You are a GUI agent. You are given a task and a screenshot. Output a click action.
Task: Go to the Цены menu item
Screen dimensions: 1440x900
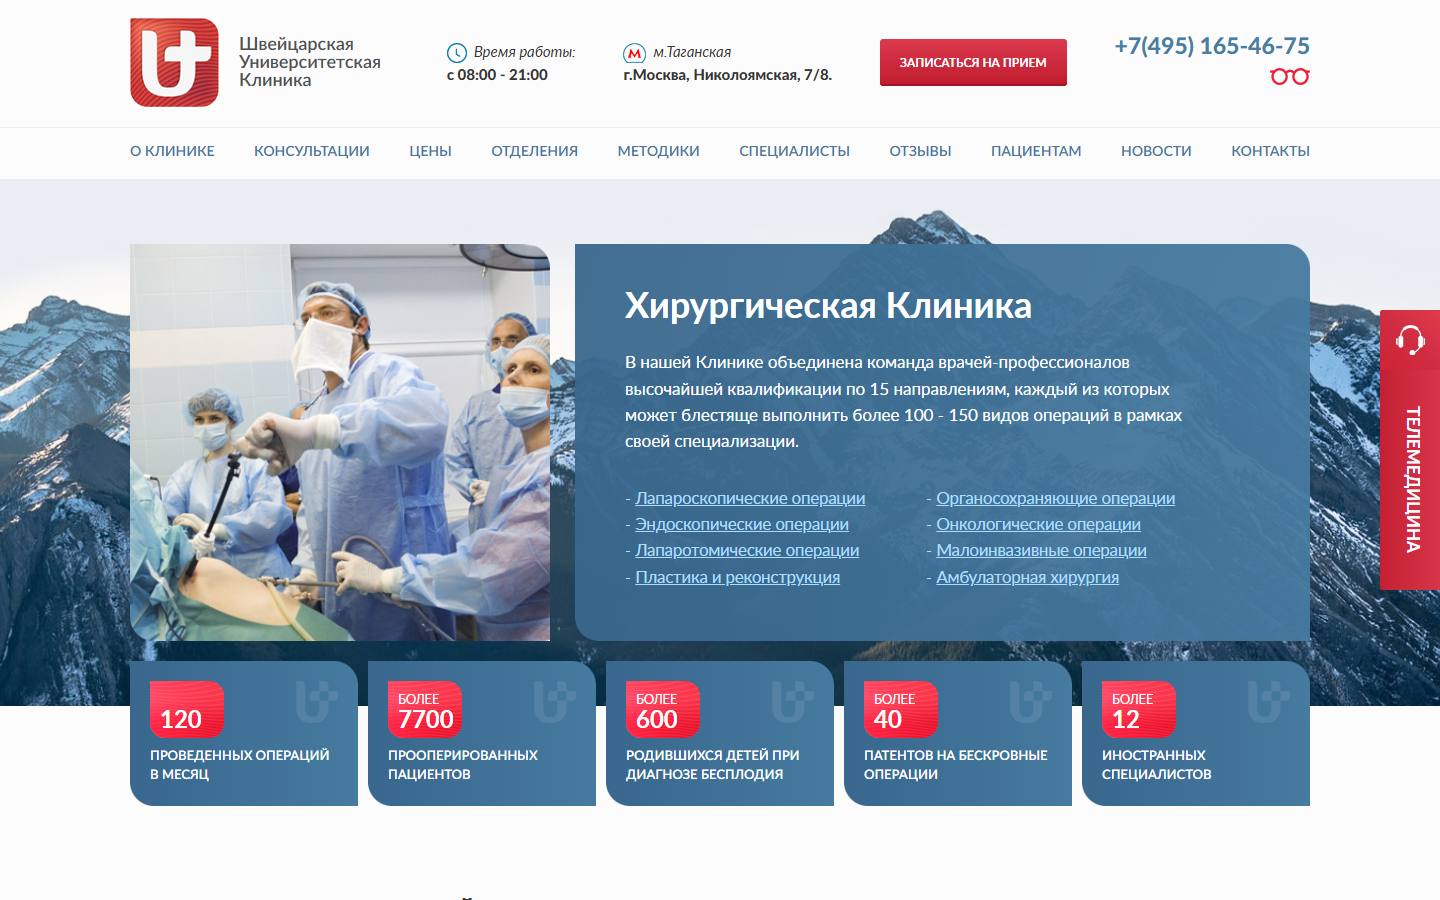(x=430, y=151)
